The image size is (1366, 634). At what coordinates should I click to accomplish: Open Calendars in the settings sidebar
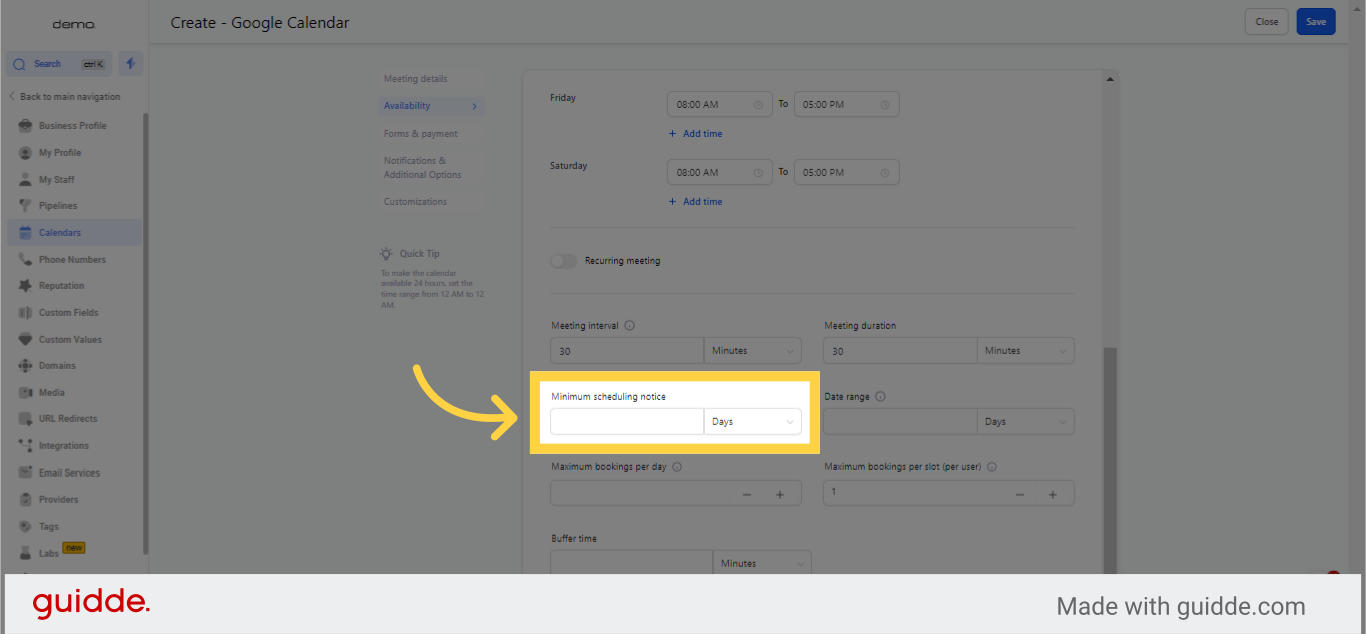coord(60,233)
